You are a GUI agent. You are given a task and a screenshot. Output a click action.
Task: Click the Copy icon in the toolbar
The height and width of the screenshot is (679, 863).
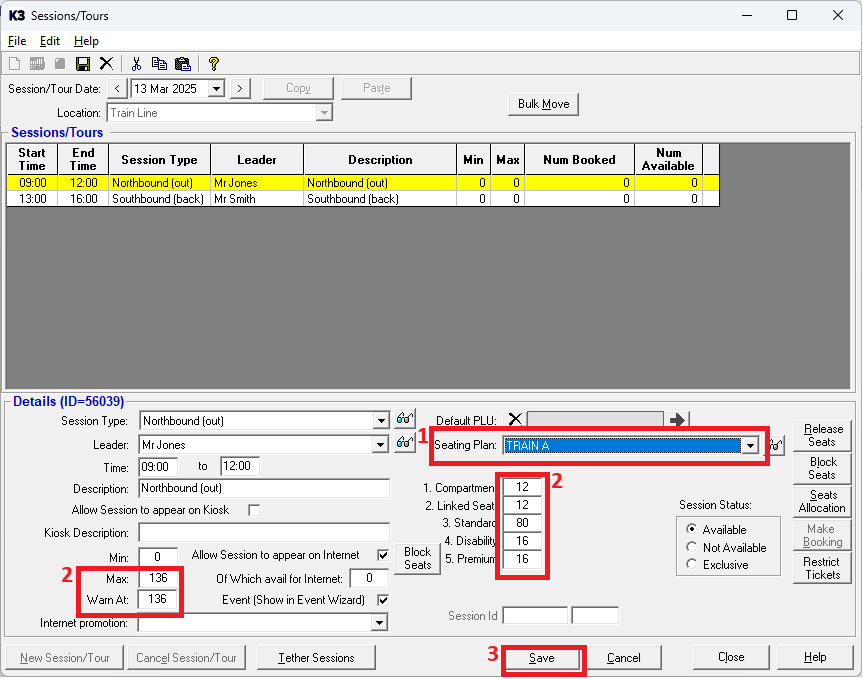159,63
